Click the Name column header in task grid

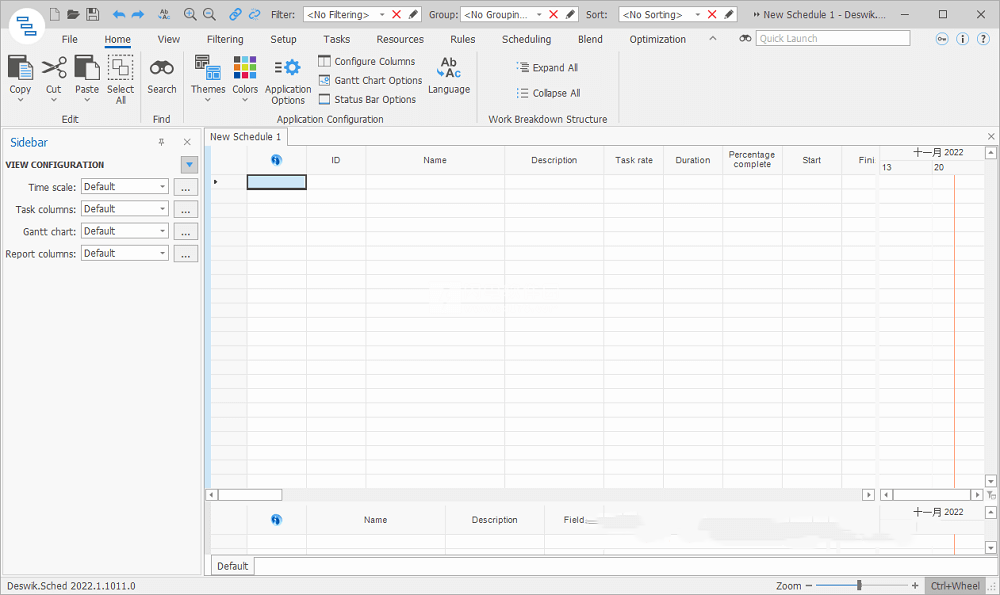click(x=435, y=160)
